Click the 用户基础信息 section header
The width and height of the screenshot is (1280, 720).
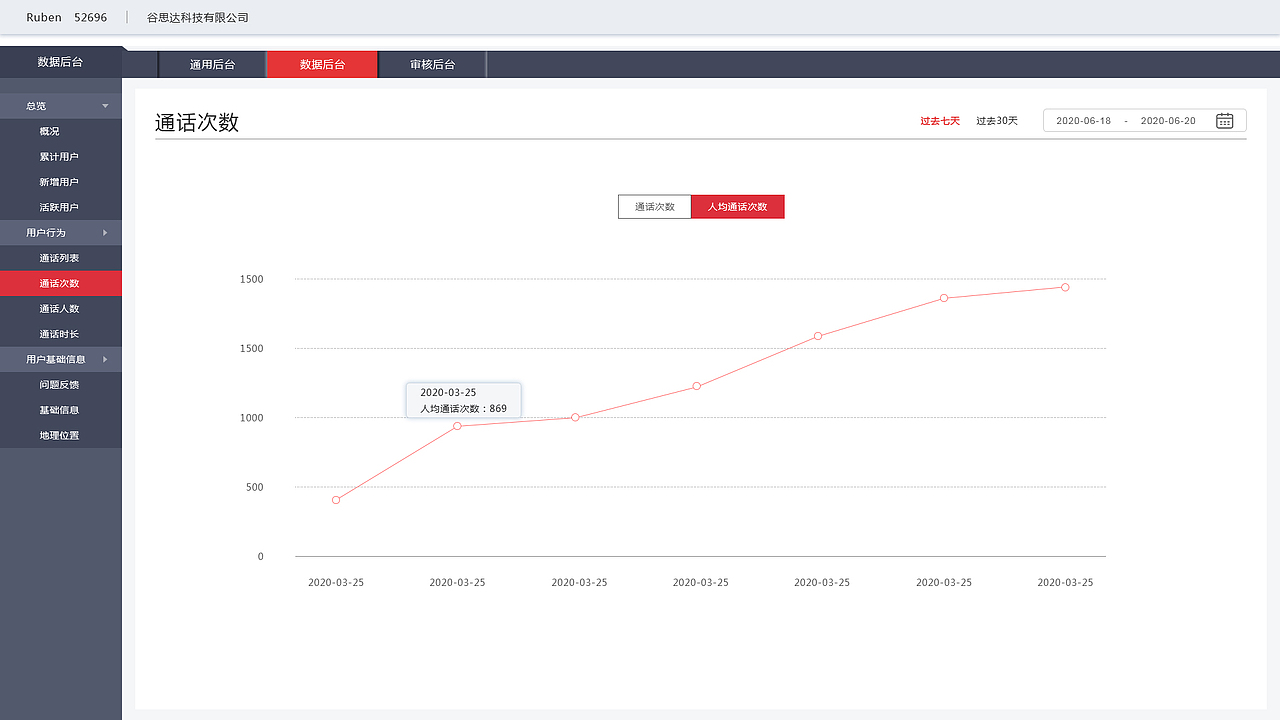60,359
